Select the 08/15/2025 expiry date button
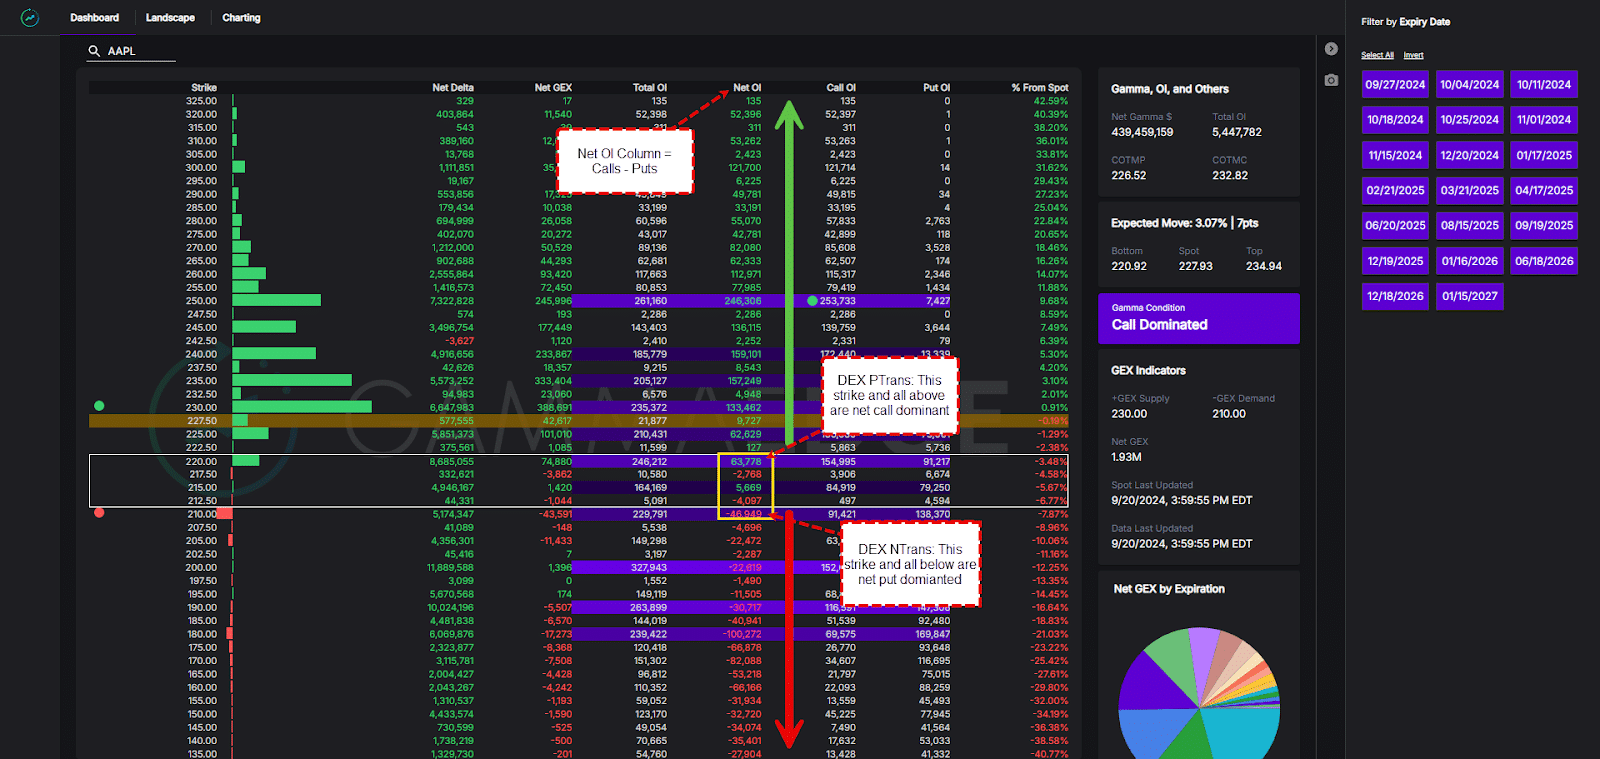This screenshot has width=1600, height=759. (x=1470, y=225)
